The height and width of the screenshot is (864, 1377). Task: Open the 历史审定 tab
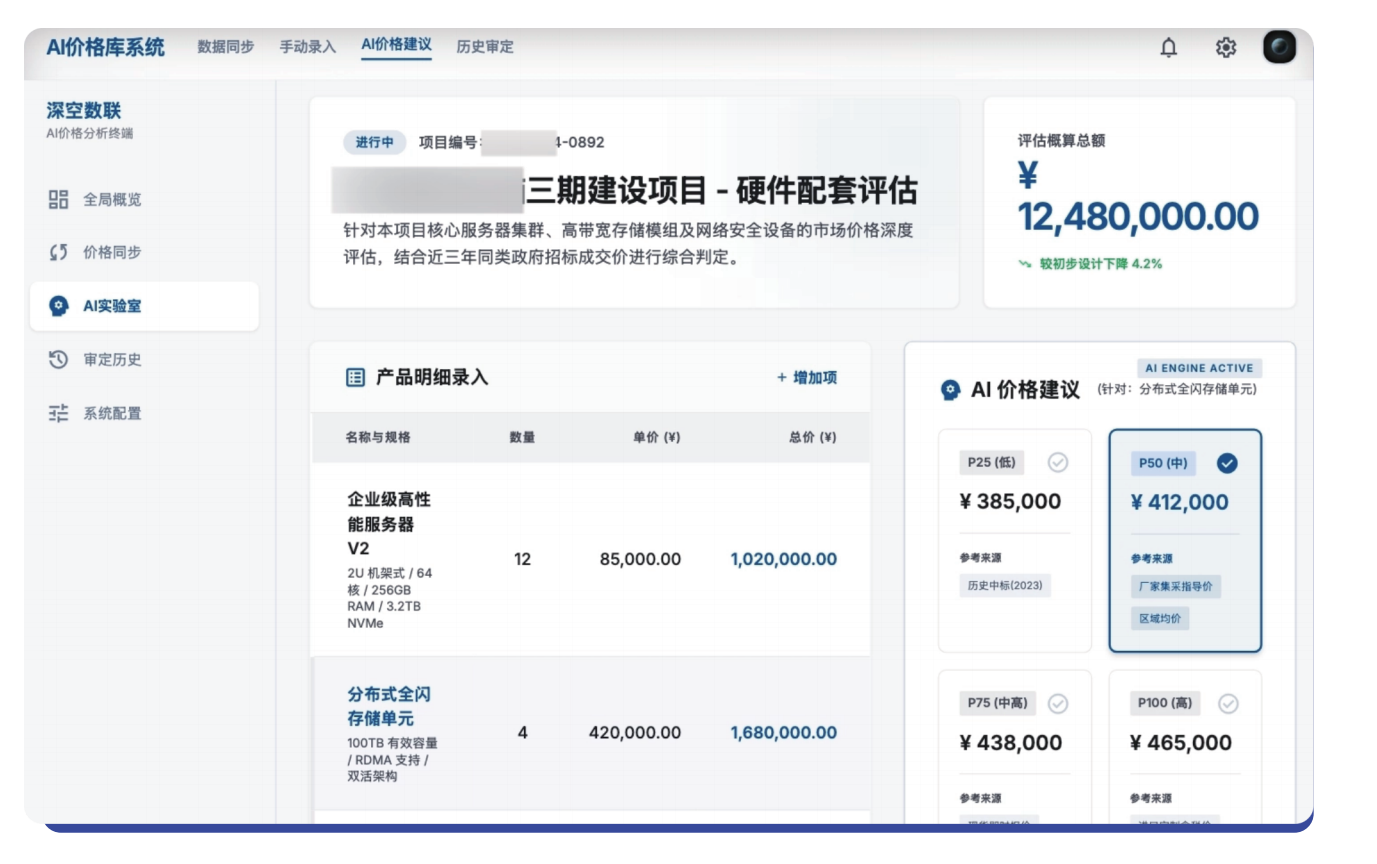(x=485, y=46)
